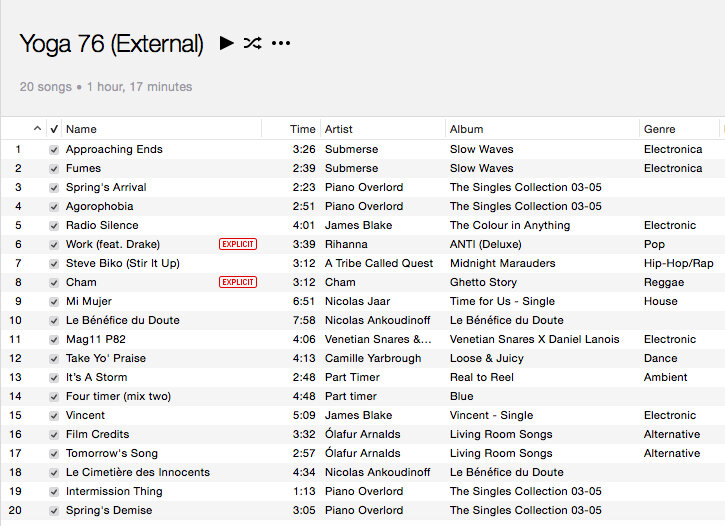The width and height of the screenshot is (725, 526).
Task: Uncheck the Fumes checkbox
Action: pyautogui.click(x=54, y=169)
